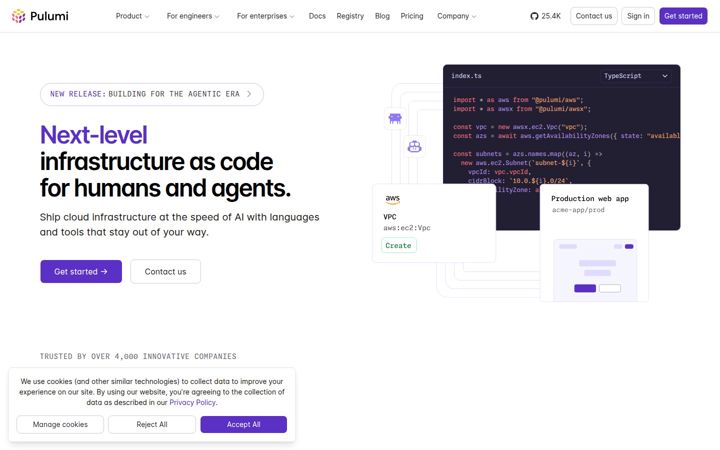This screenshot has height=450, width=720.
Task: Select the index.ts file tab
Action: click(467, 76)
